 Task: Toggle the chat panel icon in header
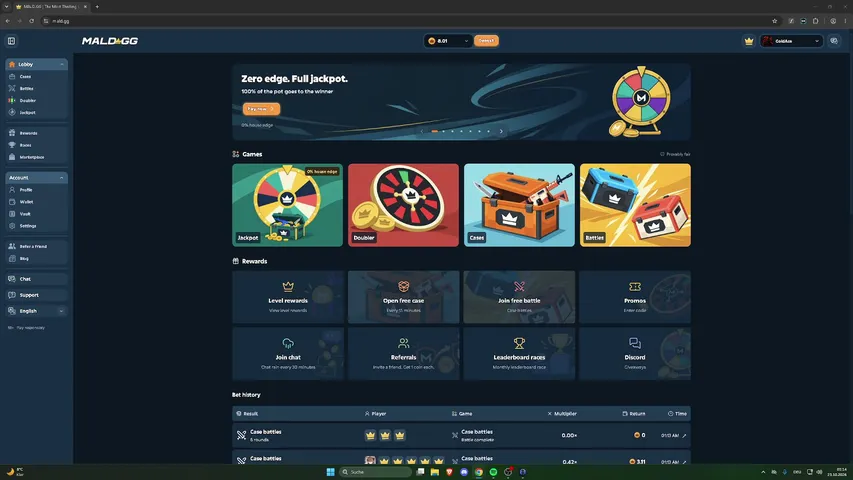pyautogui.click(x=834, y=41)
